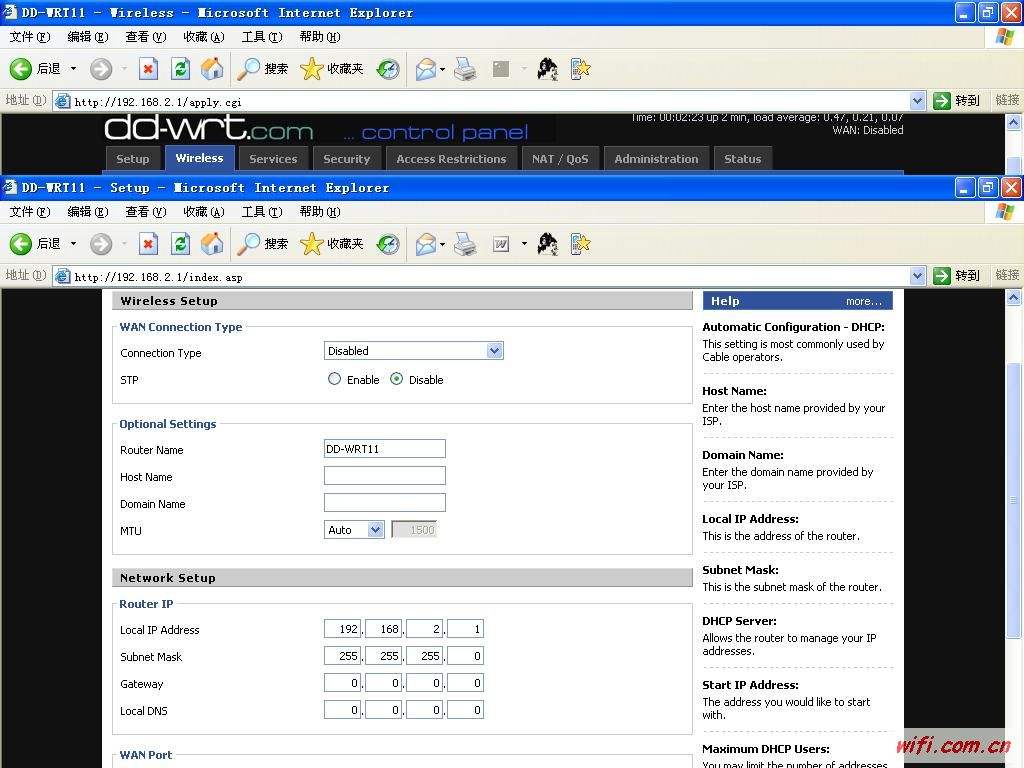
Task: Click the Wireless window scrollbar up arrow
Action: coord(1014,122)
